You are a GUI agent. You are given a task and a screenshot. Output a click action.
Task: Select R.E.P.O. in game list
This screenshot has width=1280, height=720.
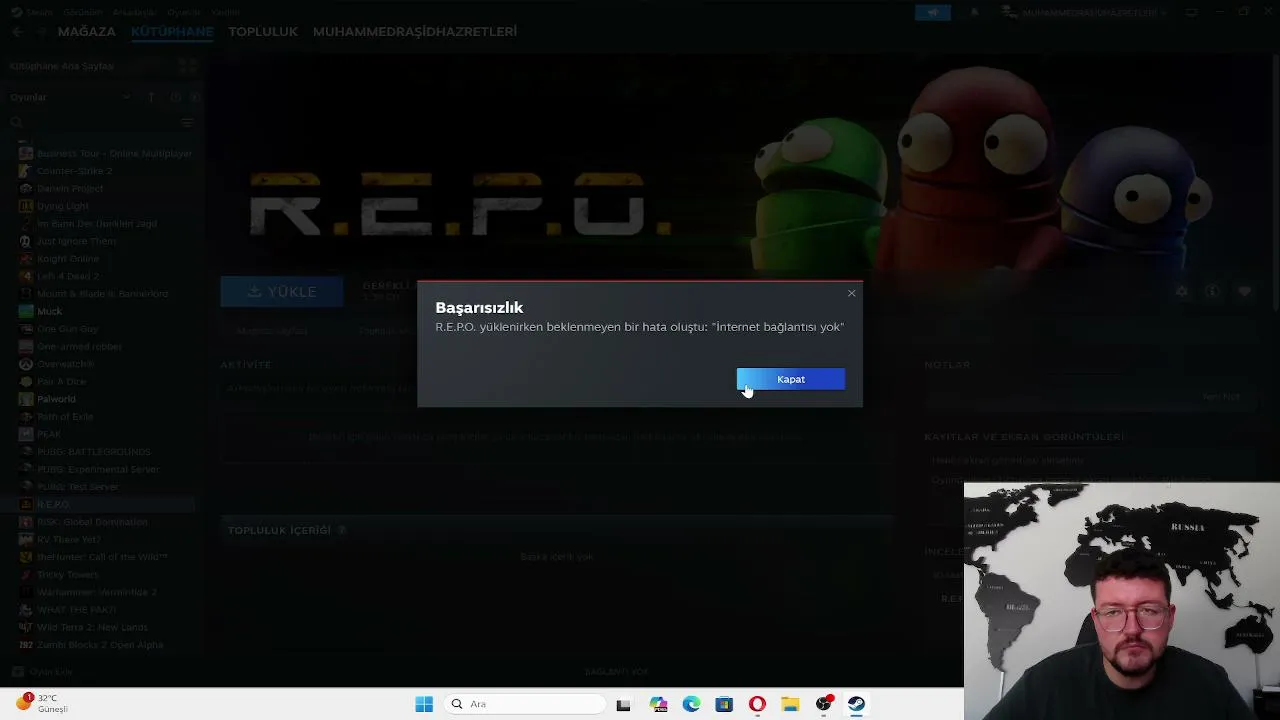(x=100, y=504)
